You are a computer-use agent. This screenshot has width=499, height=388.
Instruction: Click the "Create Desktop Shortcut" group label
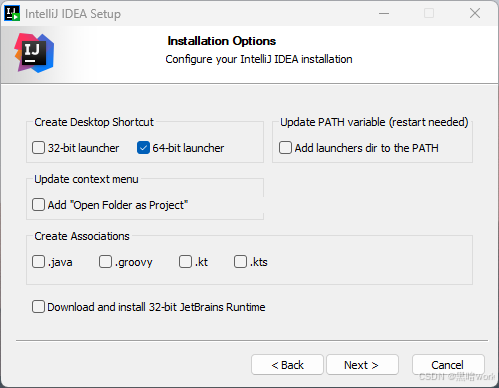pyautogui.click(x=94, y=122)
